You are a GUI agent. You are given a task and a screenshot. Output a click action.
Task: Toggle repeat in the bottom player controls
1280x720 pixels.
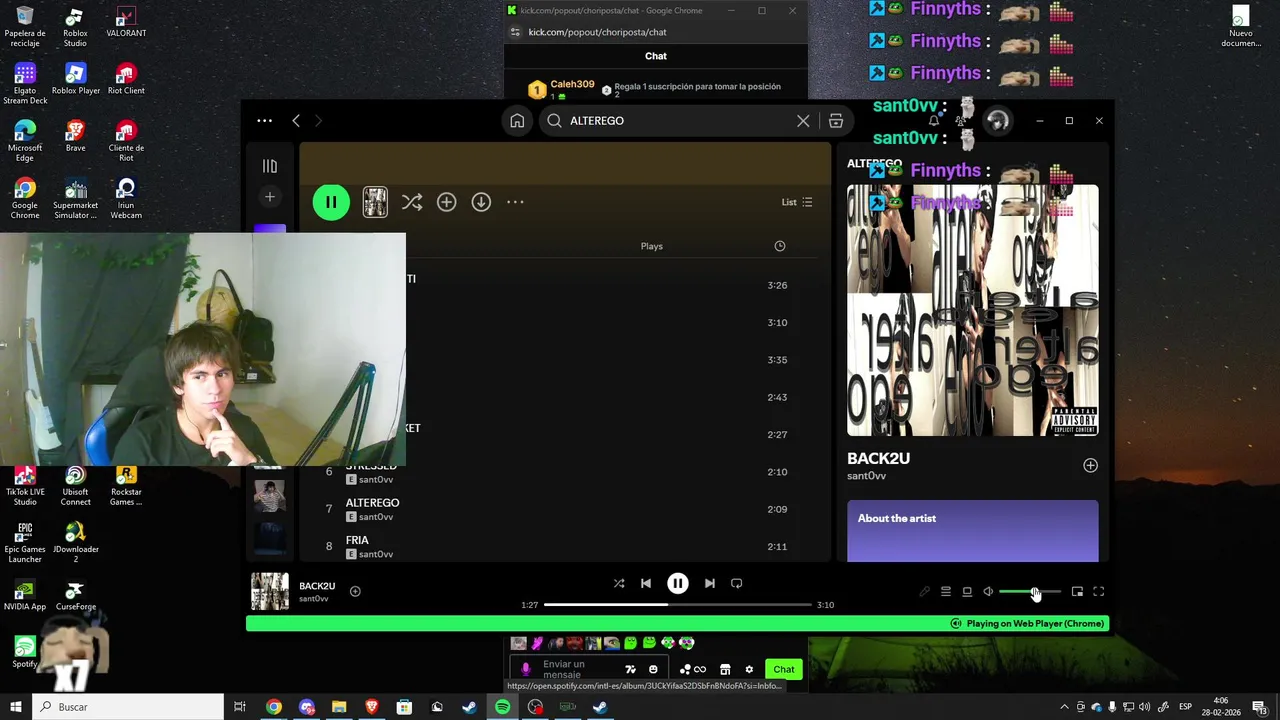[x=736, y=583]
